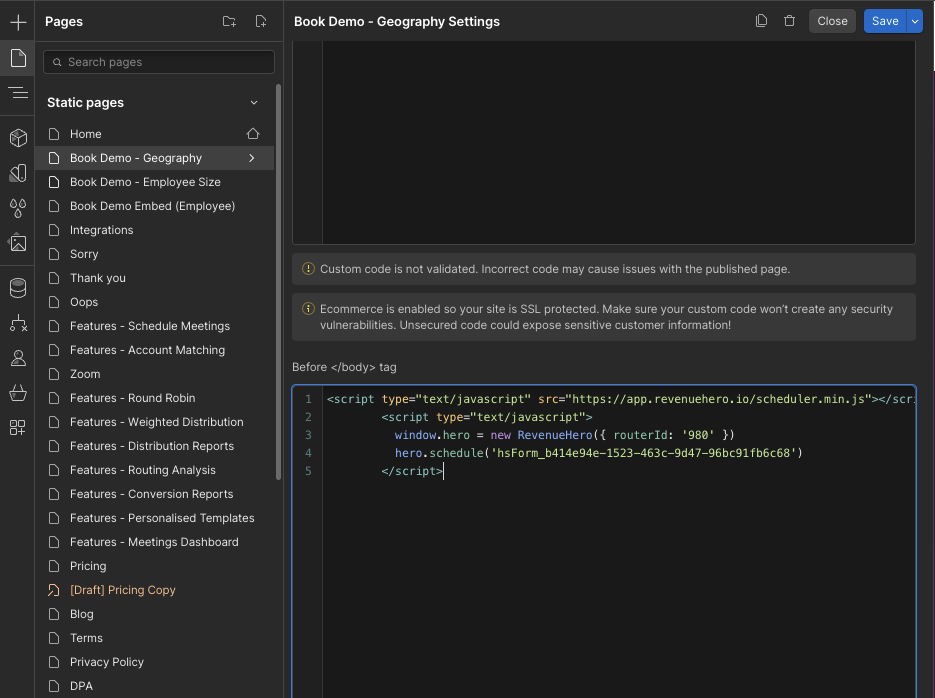Create a new page
Image resolution: width=935 pixels, height=698 pixels.
pos(261,21)
